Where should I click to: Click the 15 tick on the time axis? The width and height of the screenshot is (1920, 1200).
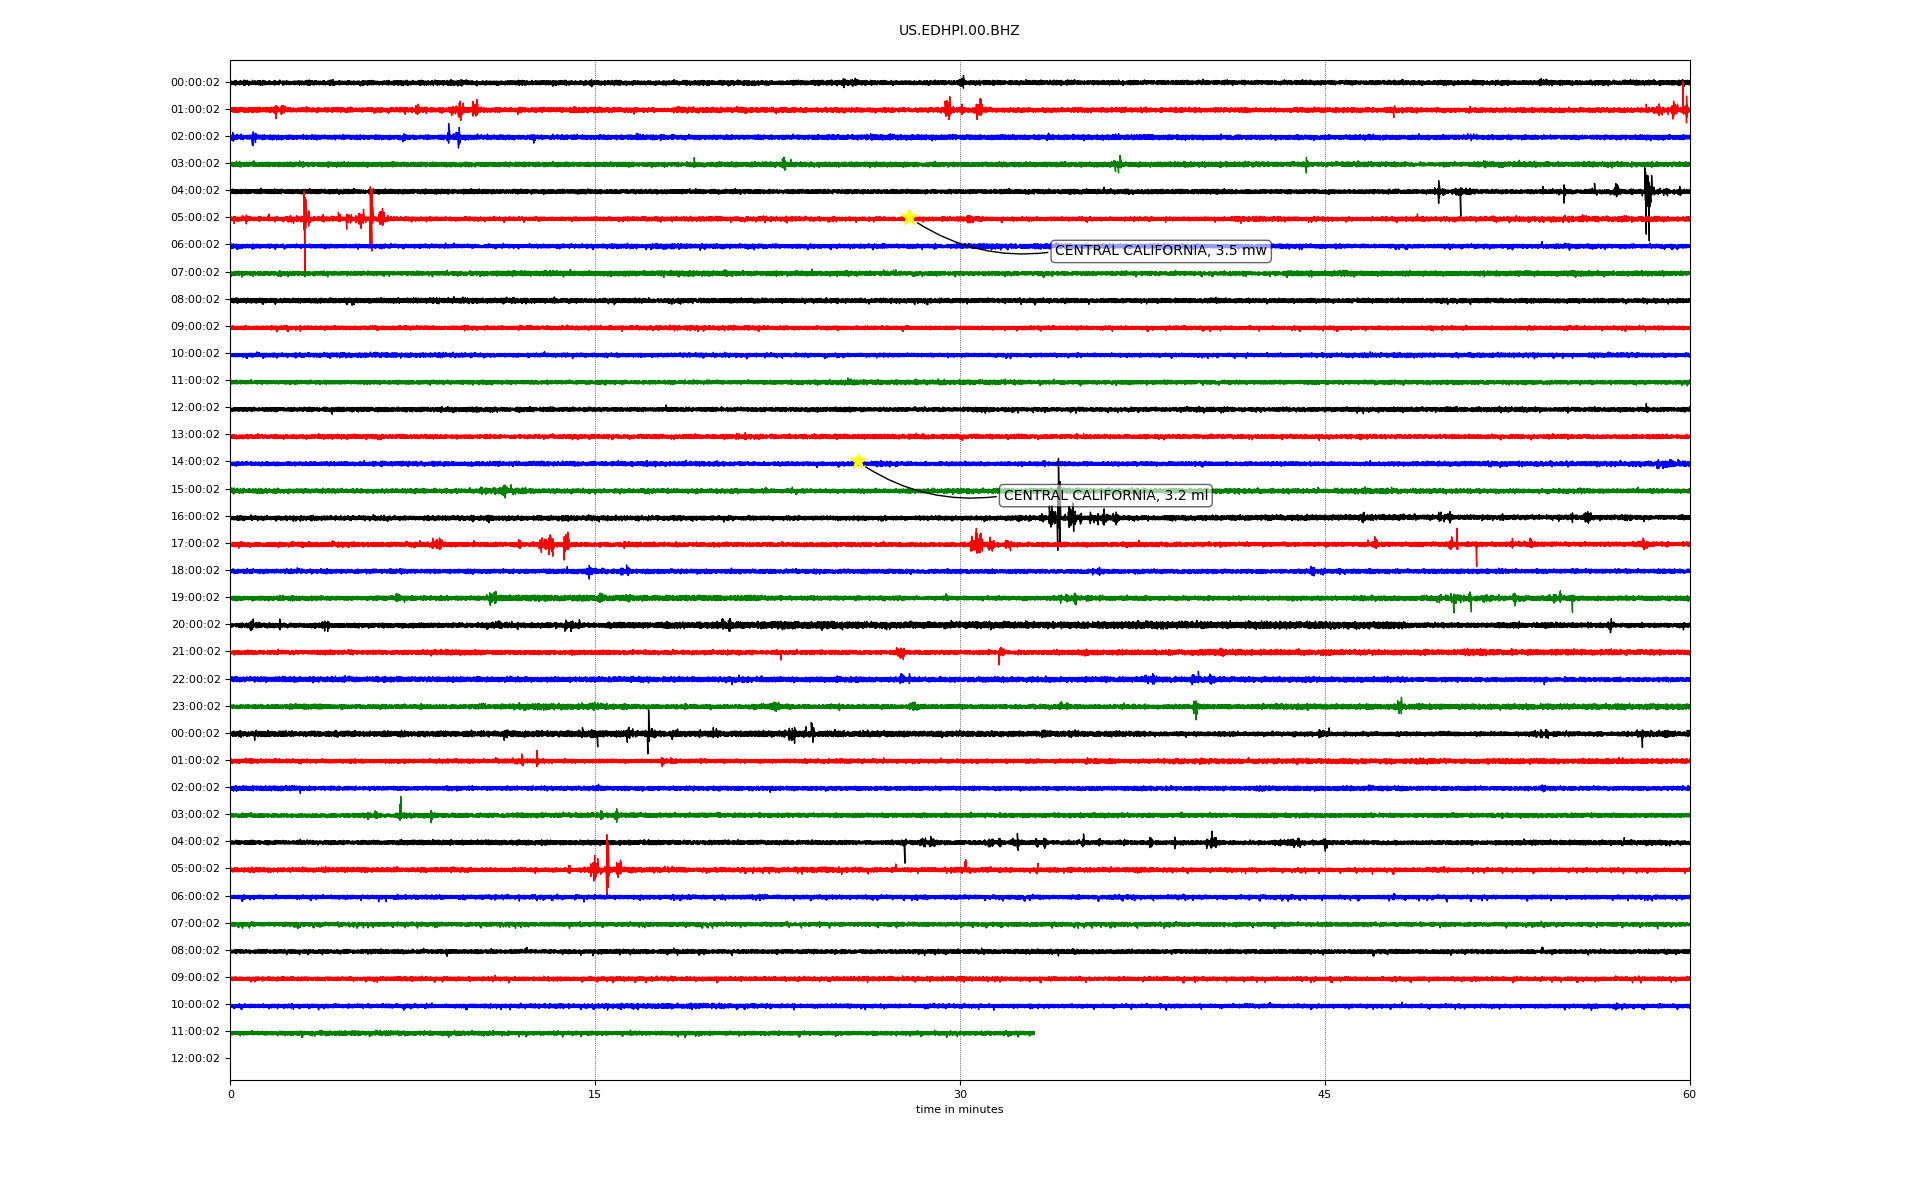[x=595, y=1094]
